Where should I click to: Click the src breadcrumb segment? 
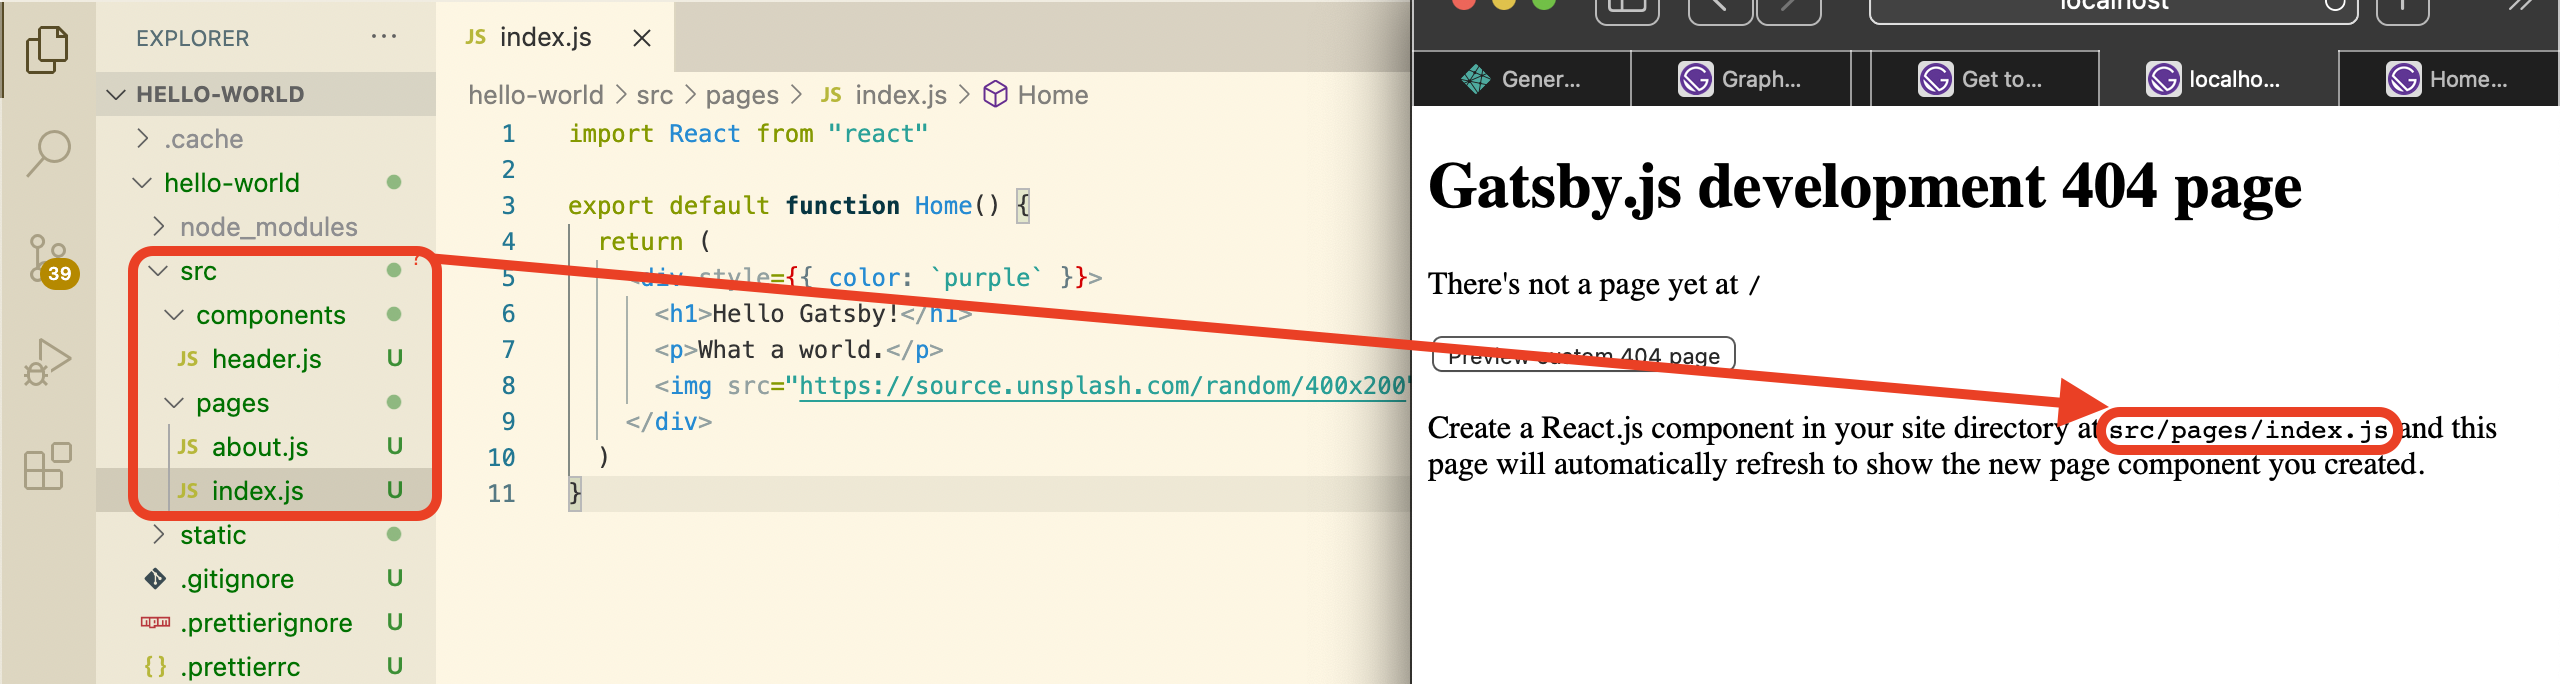pos(654,95)
